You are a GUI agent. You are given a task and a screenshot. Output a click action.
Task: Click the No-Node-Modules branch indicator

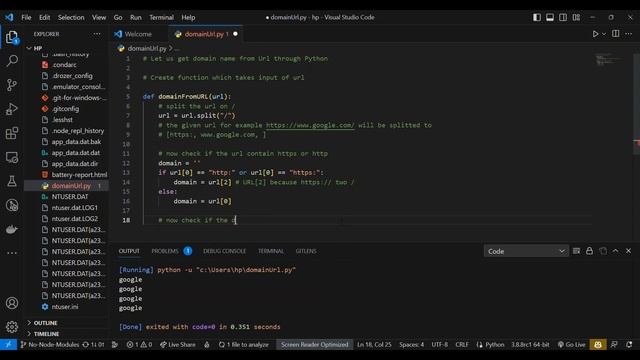tap(49, 344)
